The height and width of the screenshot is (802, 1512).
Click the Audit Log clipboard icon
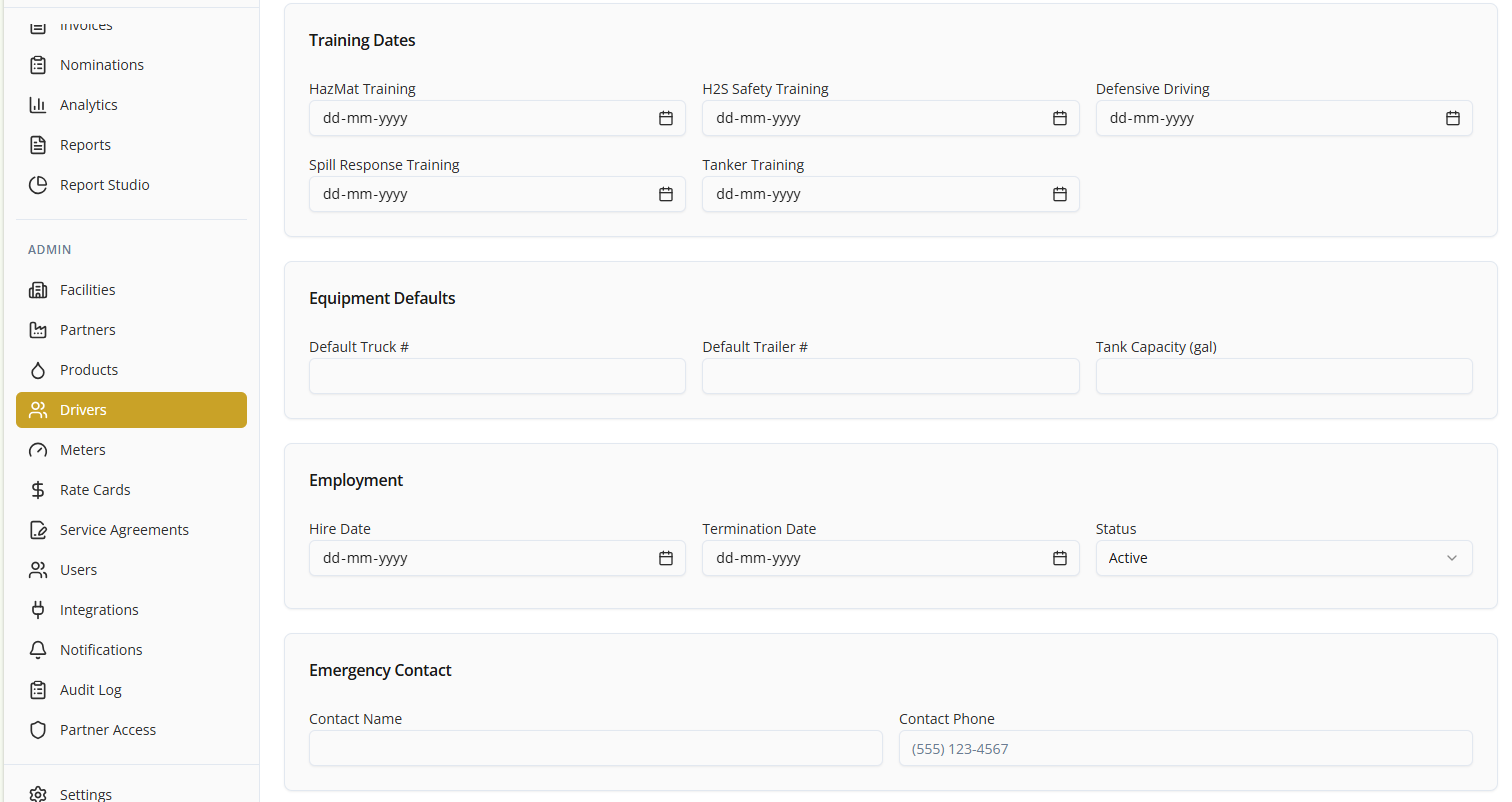coord(38,690)
